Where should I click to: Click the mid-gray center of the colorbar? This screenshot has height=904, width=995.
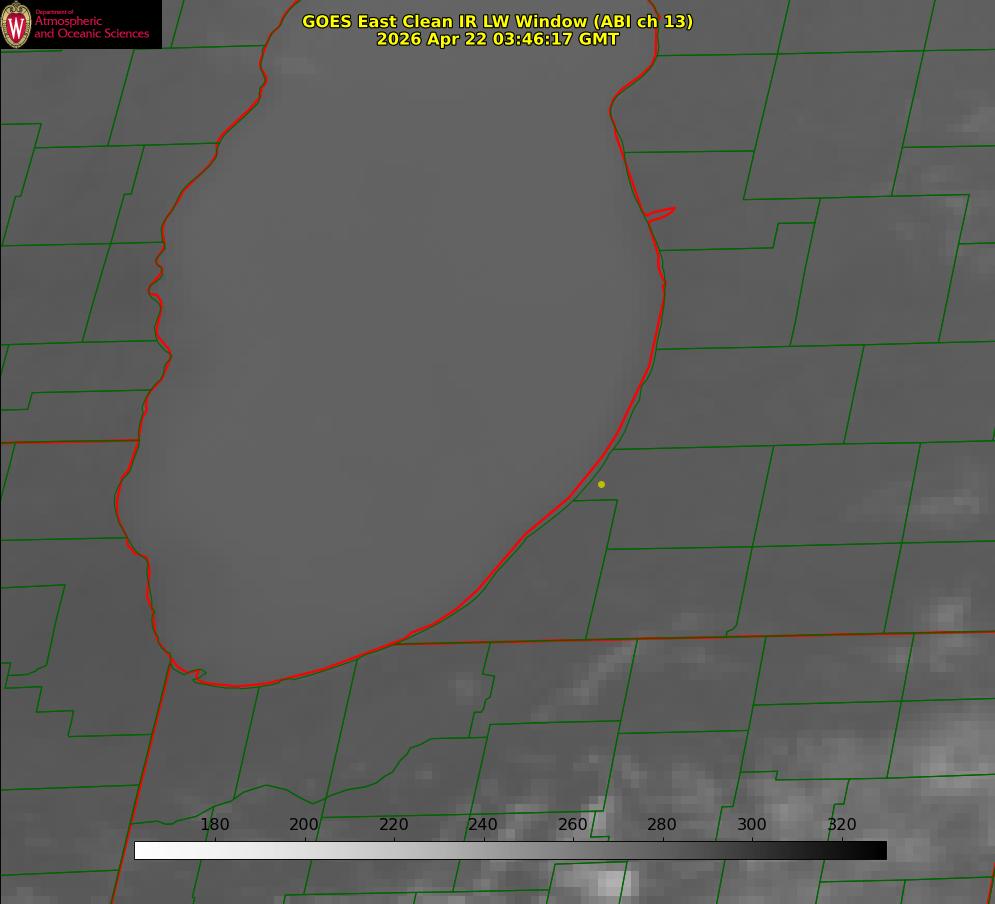510,851
